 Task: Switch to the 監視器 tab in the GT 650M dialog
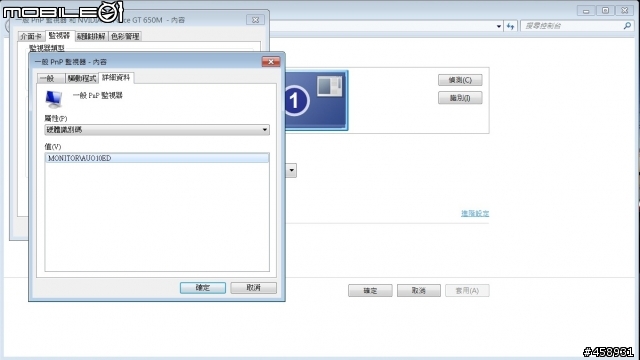(59, 36)
